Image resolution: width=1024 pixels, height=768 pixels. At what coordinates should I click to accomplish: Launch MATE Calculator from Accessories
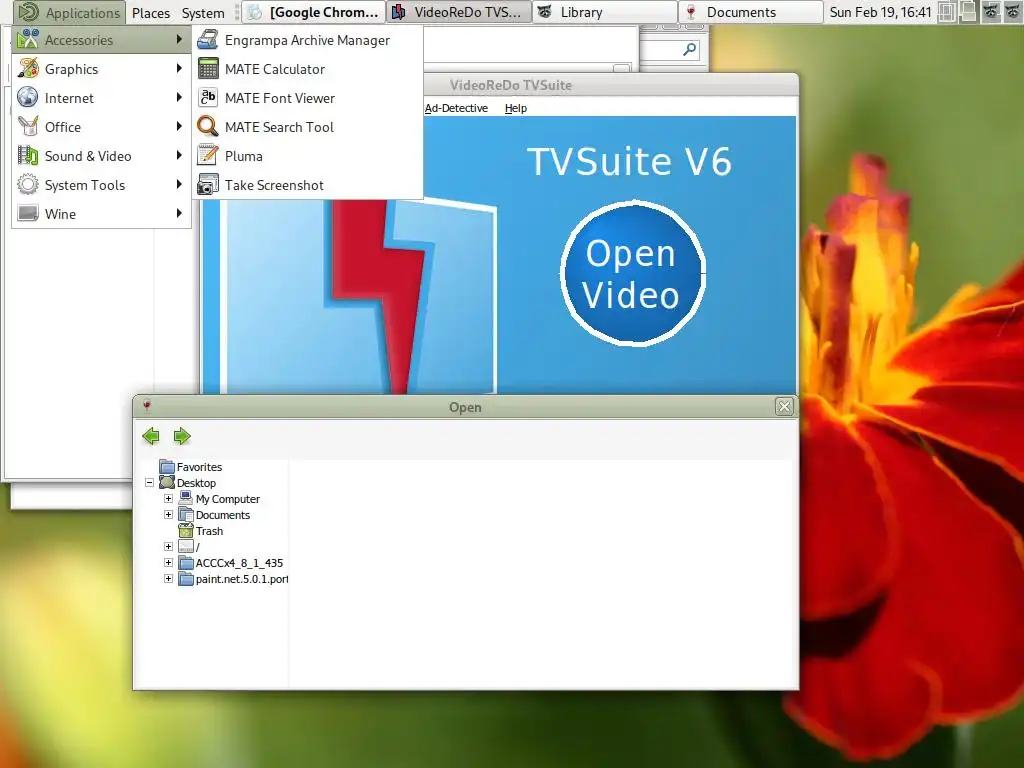[x=308, y=69]
